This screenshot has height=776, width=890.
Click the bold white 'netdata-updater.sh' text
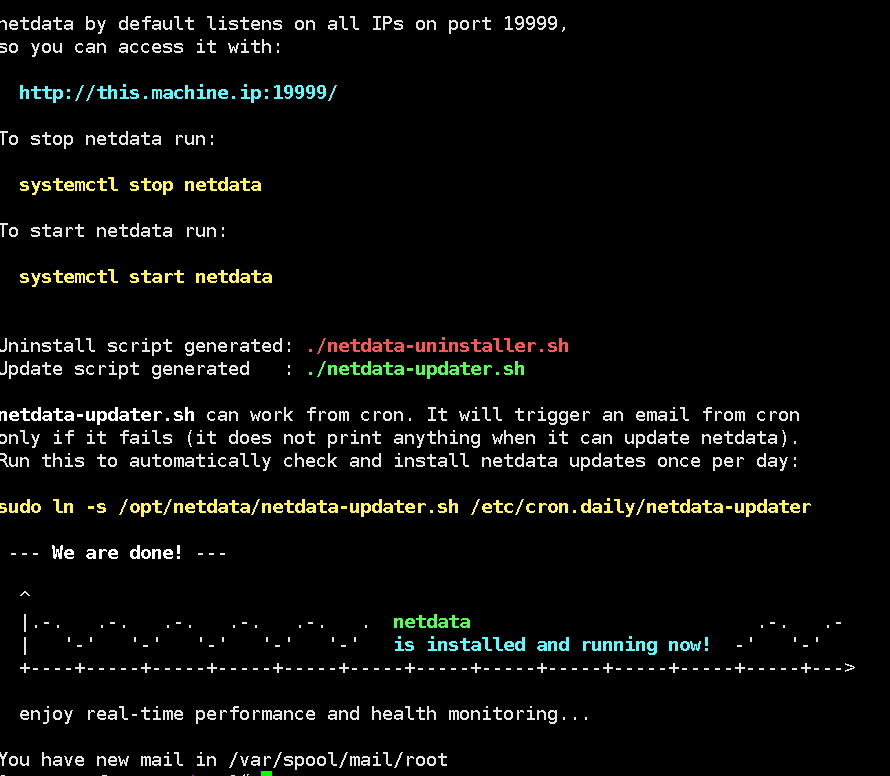tap(97, 415)
